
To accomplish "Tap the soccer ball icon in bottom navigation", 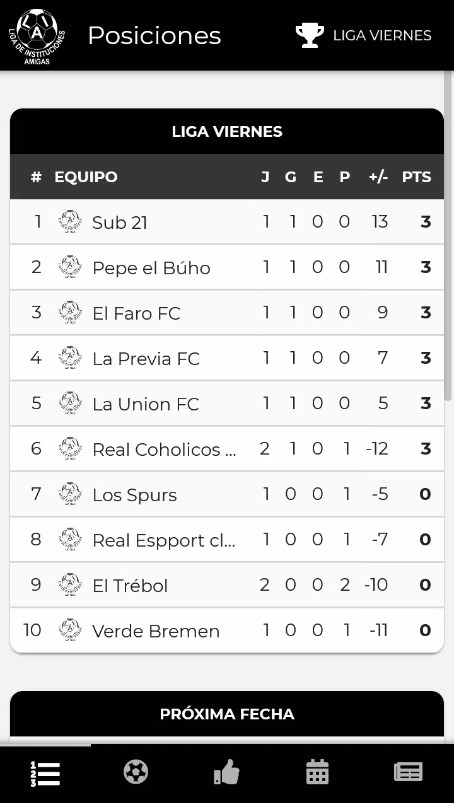I will pyautogui.click(x=136, y=772).
